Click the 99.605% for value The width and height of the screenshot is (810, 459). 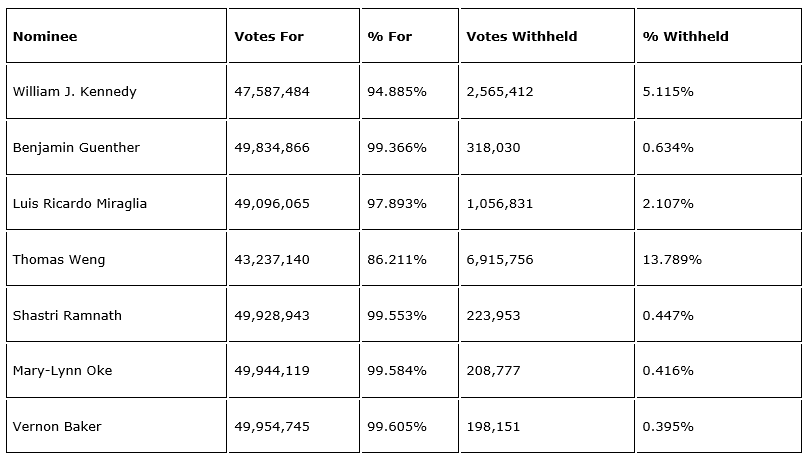396,427
